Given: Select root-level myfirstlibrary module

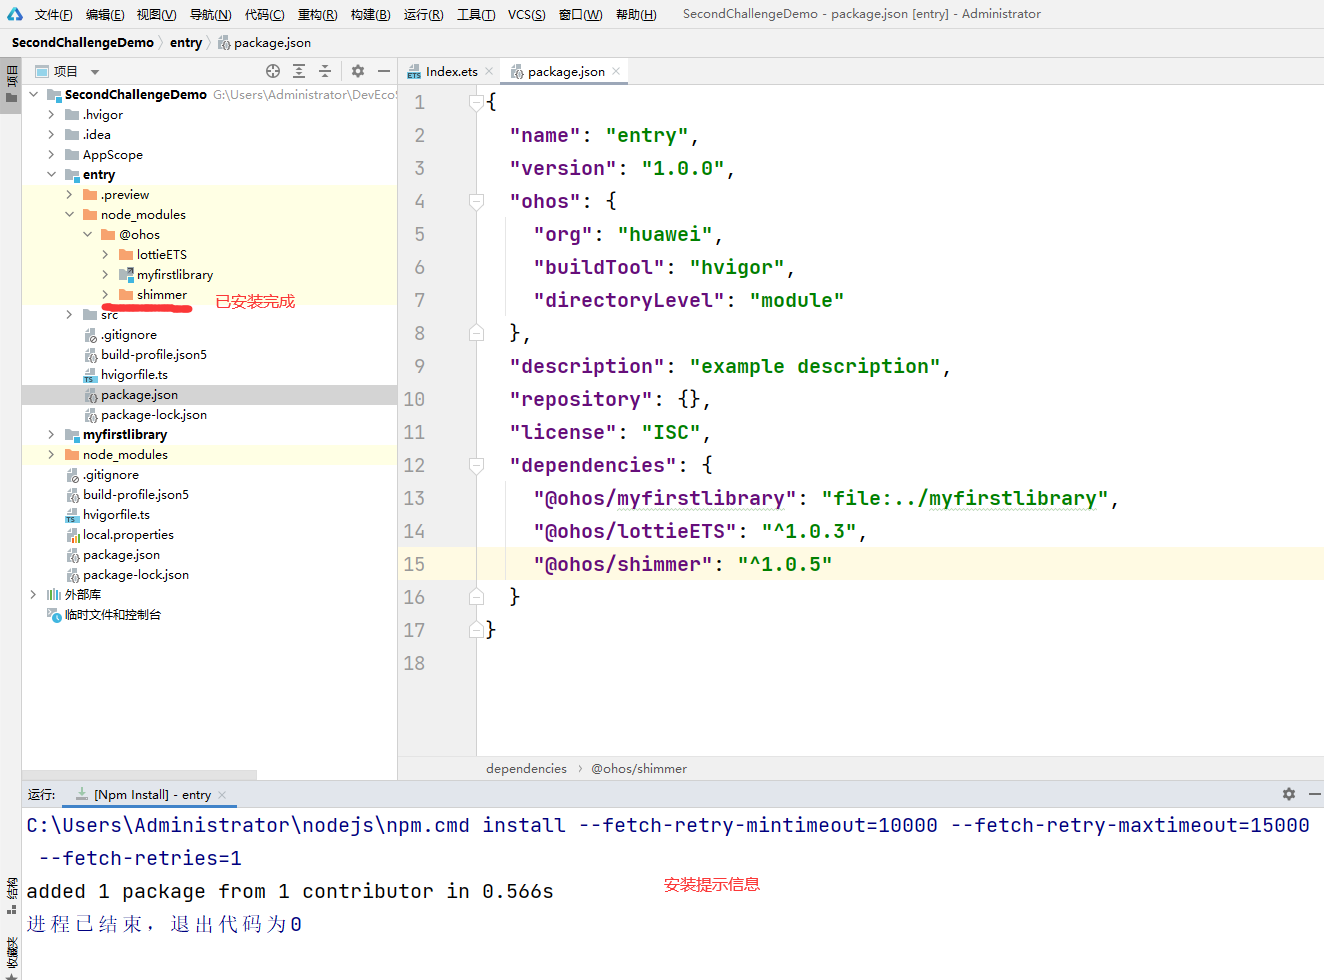Looking at the screenshot, I should [125, 434].
